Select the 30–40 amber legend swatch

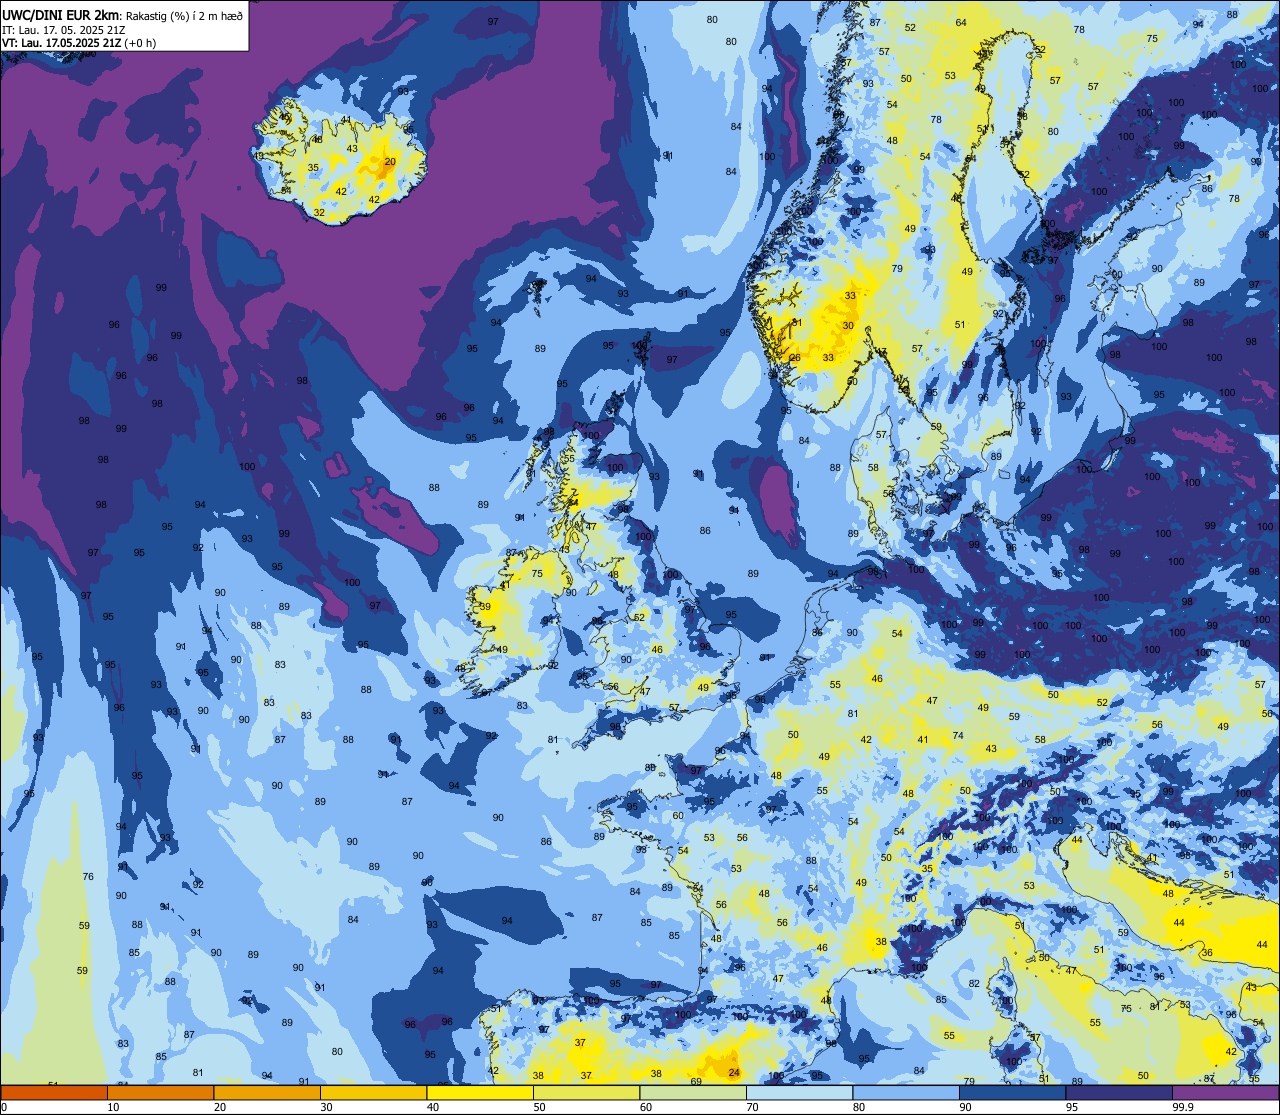click(373, 1093)
